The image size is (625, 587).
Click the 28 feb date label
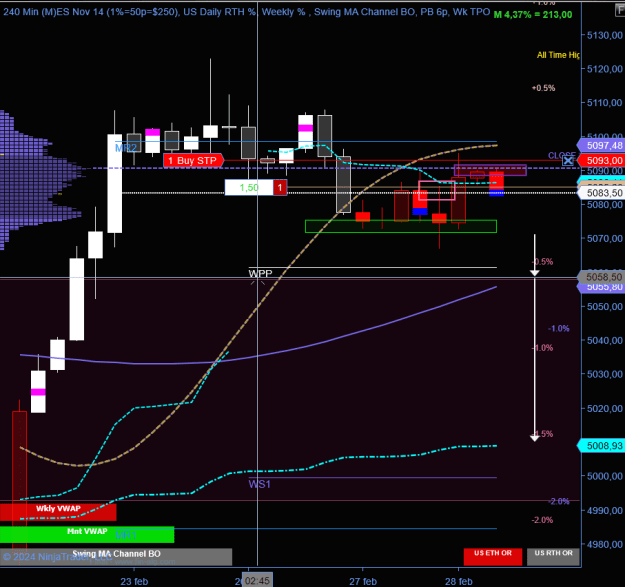coord(458,581)
